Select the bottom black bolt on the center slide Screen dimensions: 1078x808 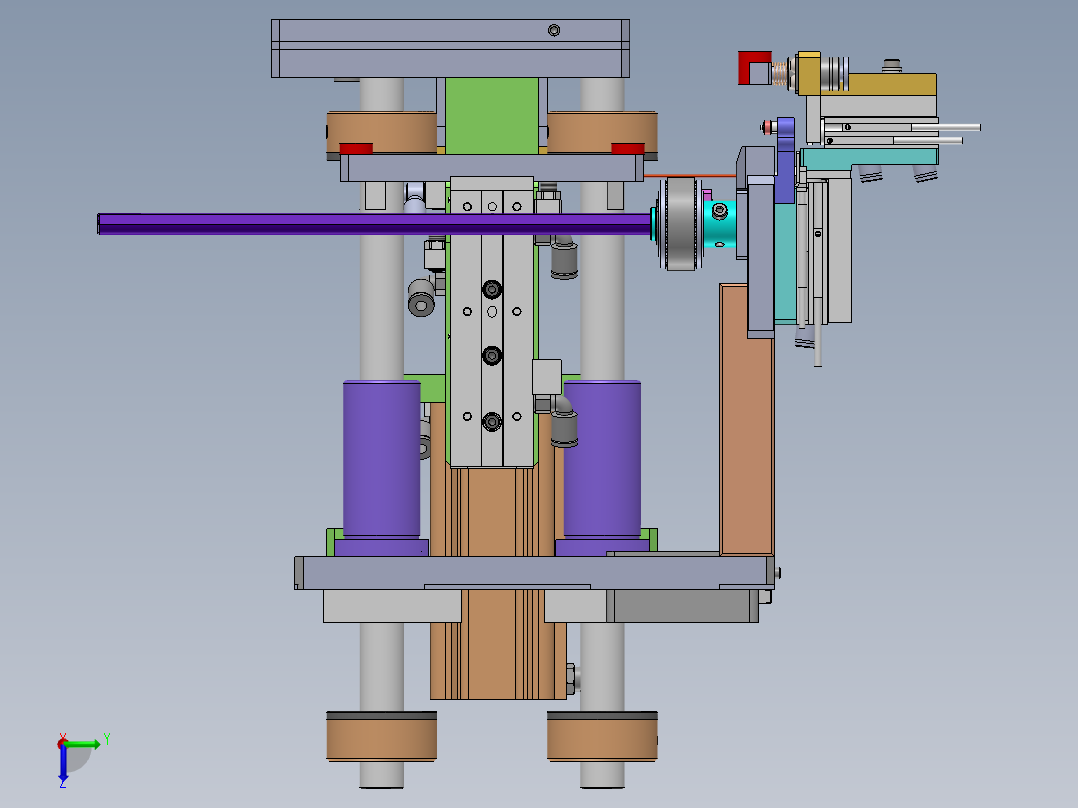(492, 422)
